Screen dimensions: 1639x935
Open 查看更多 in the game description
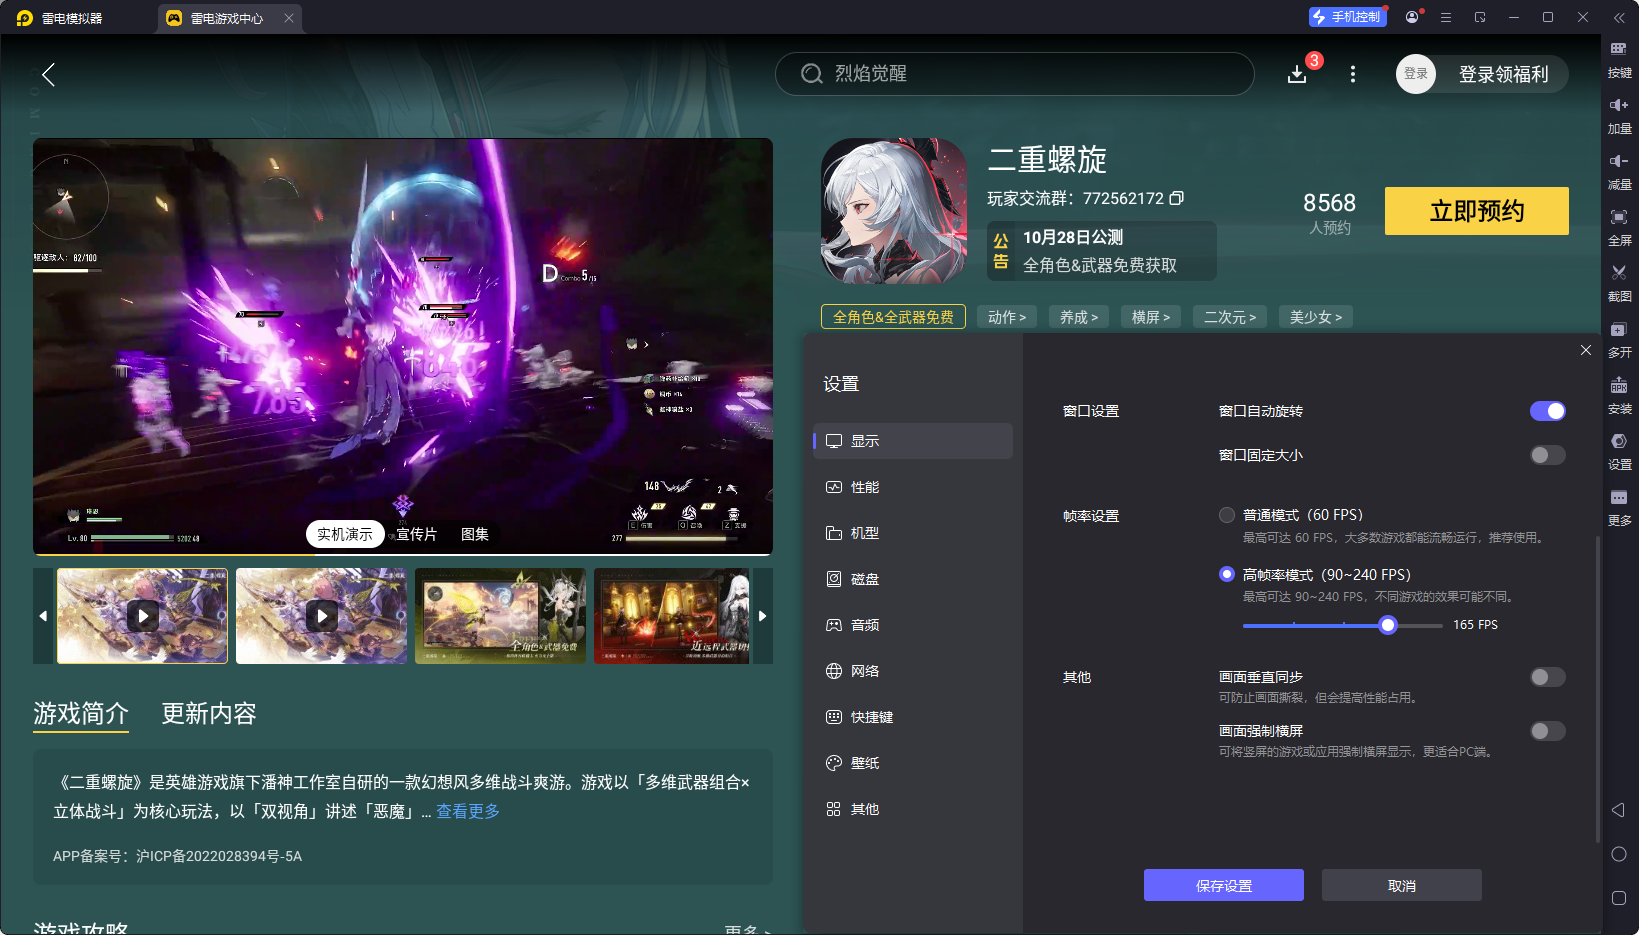coord(466,811)
